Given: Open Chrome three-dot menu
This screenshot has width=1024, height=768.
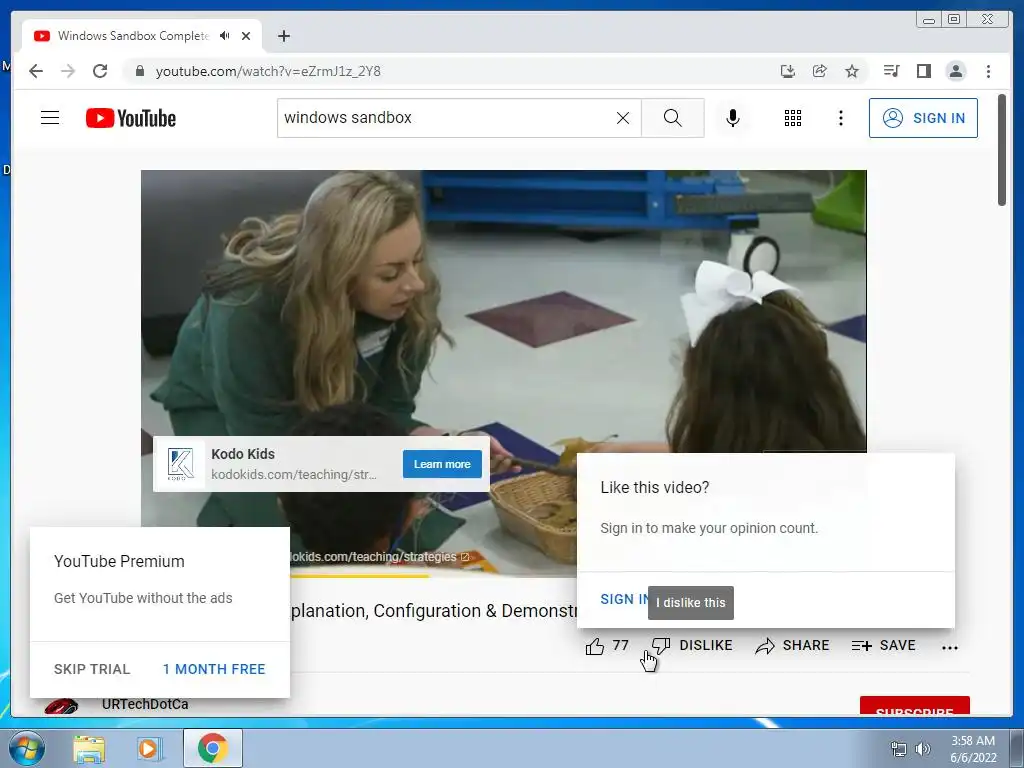Looking at the screenshot, I should point(988,71).
